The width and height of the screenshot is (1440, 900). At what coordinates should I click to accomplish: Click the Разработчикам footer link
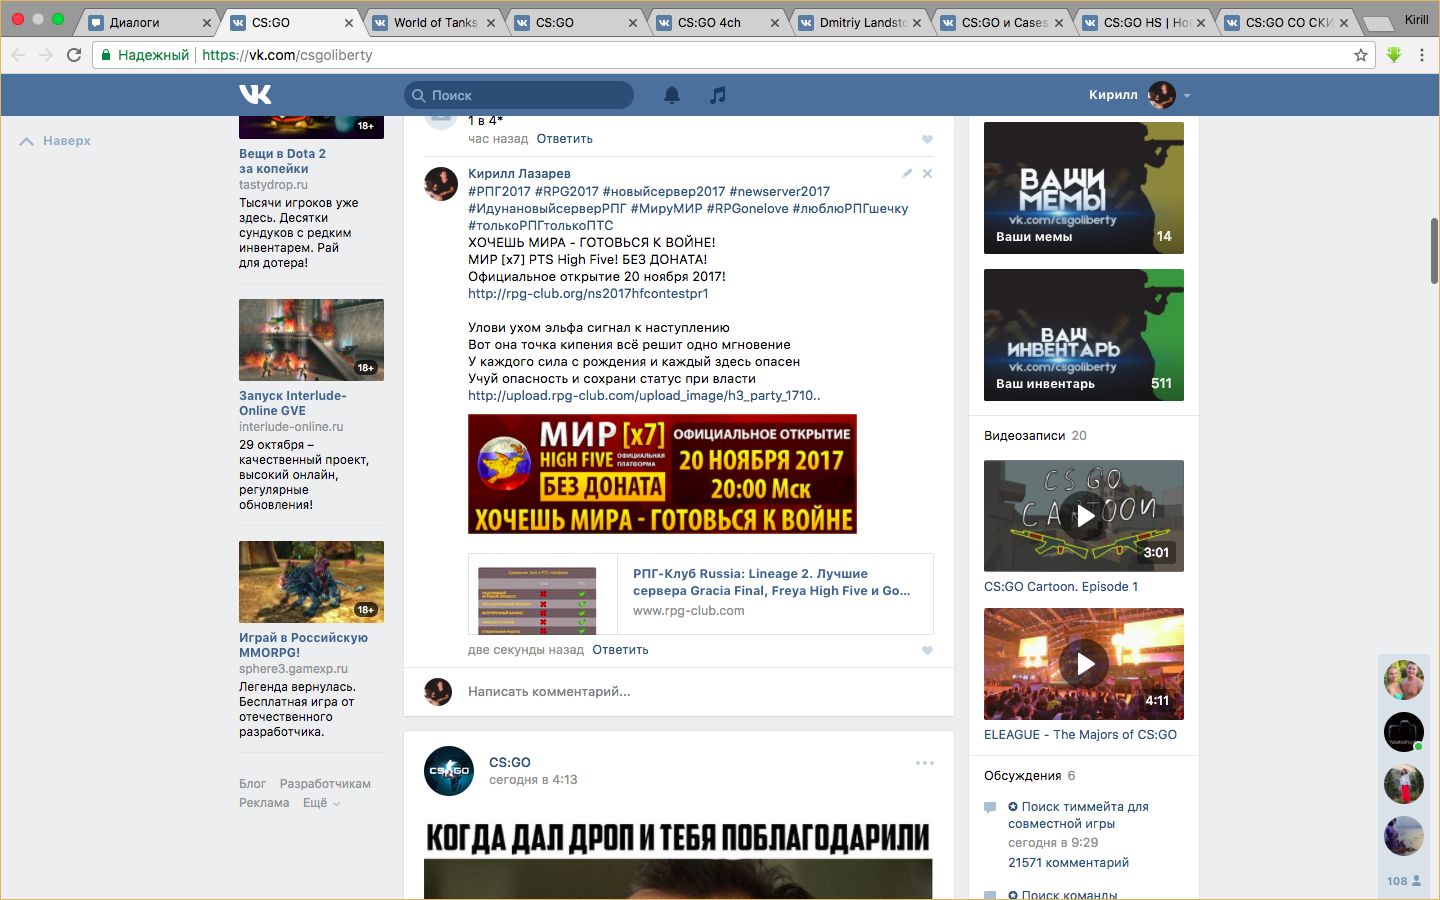(x=325, y=784)
